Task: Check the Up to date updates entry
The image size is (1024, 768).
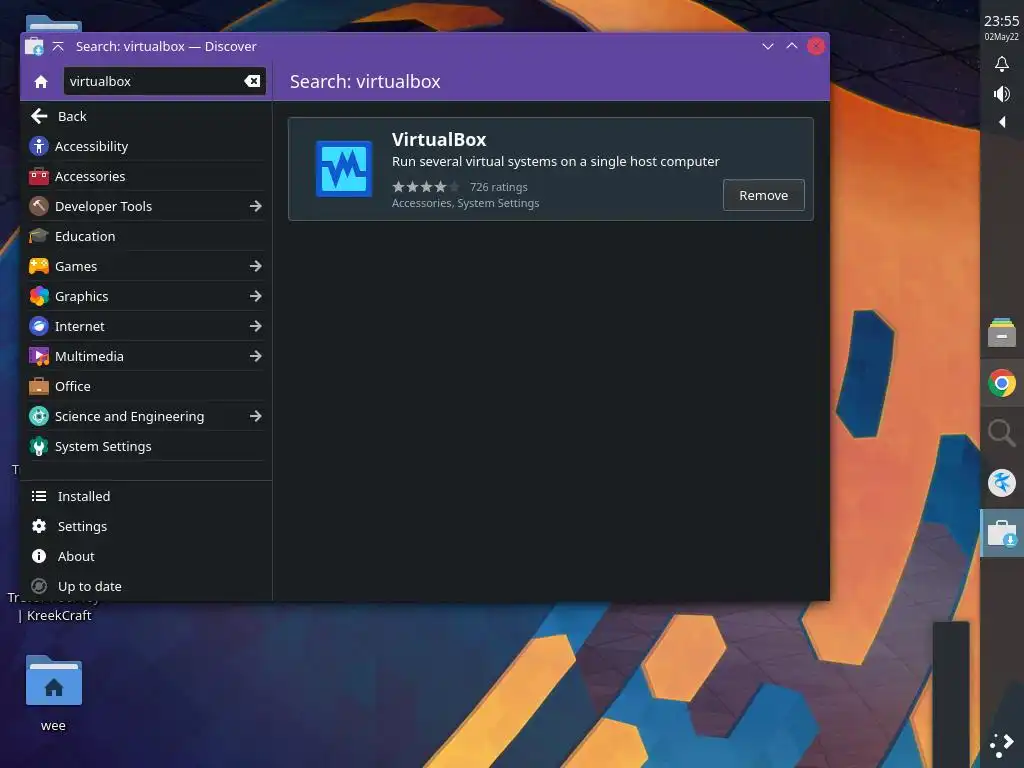Action: pyautogui.click(x=146, y=586)
